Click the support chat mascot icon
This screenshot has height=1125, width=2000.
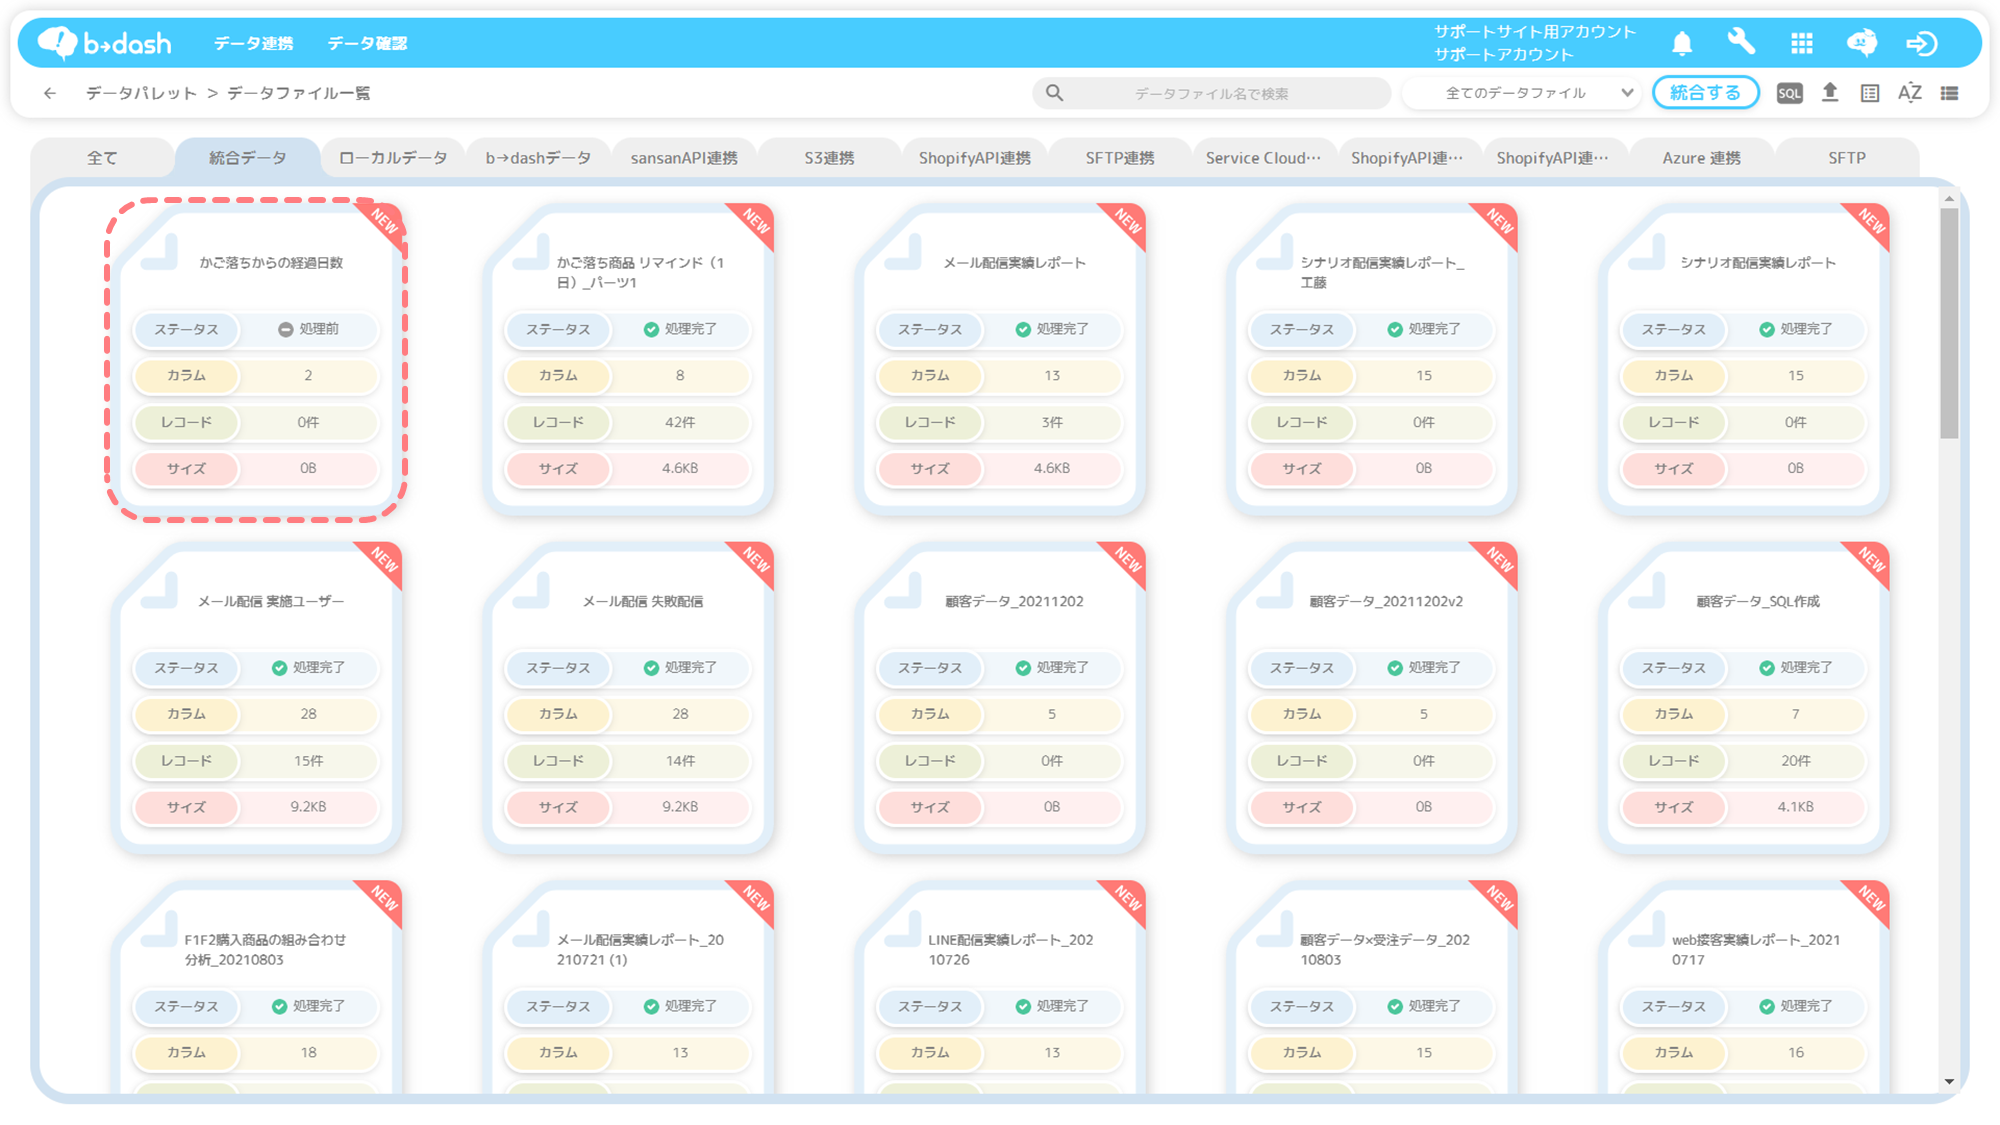(x=1861, y=43)
